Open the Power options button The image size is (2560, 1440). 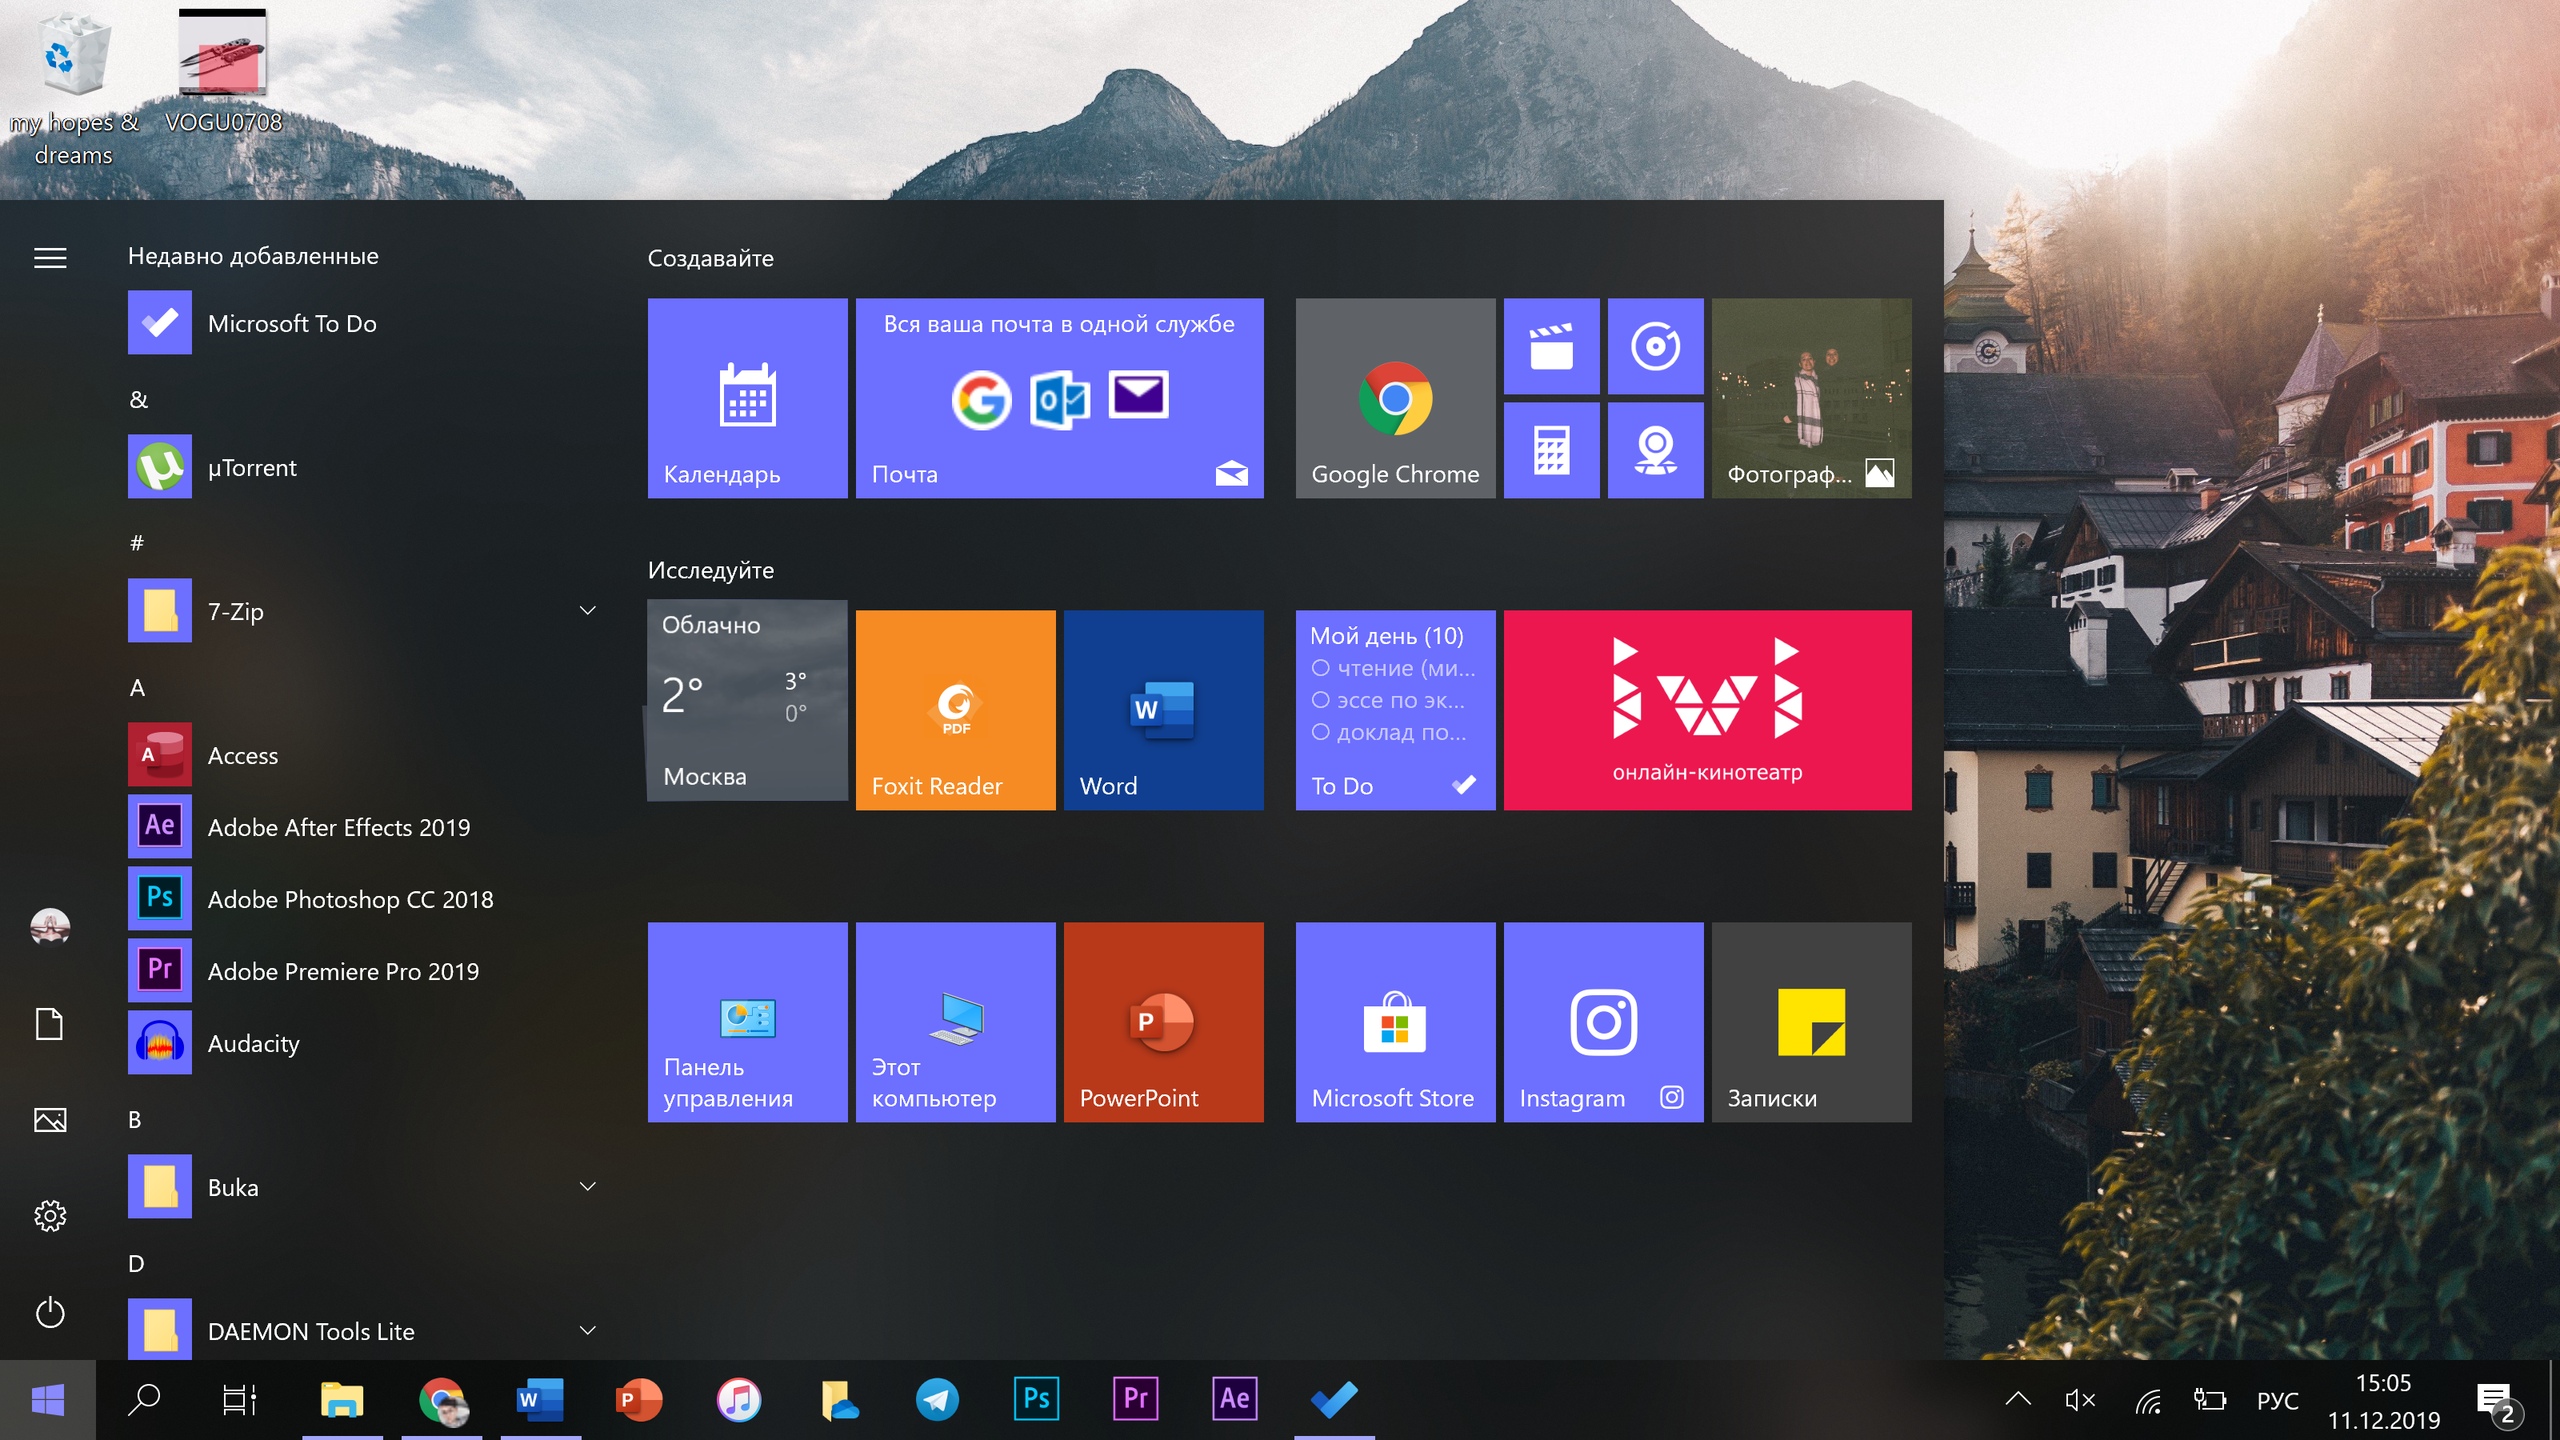pos(50,1312)
